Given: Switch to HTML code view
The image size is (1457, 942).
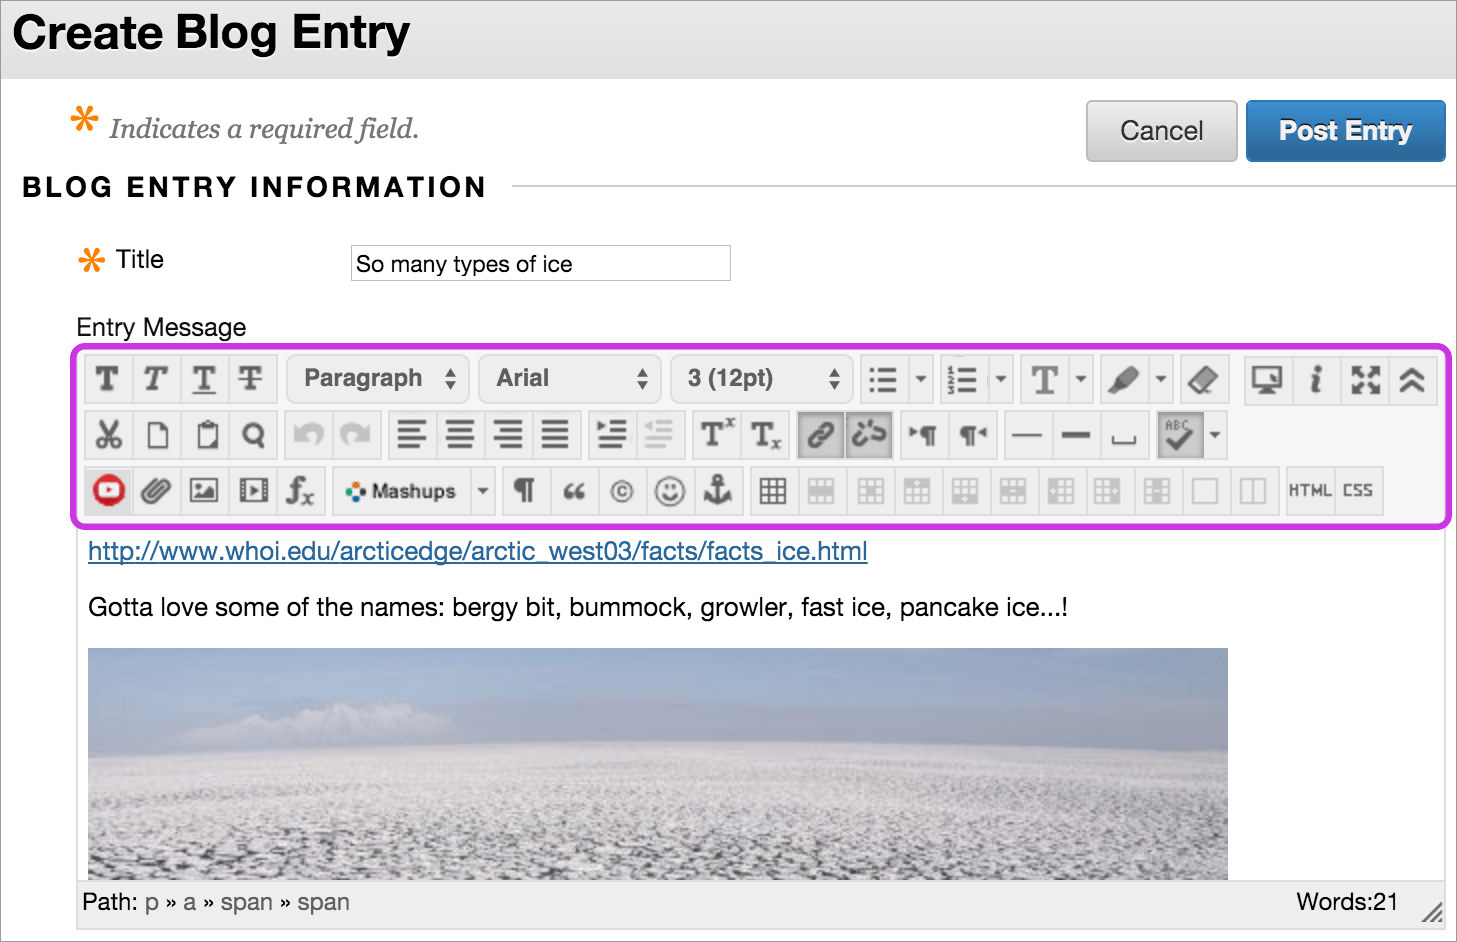Looking at the screenshot, I should coord(1309,490).
